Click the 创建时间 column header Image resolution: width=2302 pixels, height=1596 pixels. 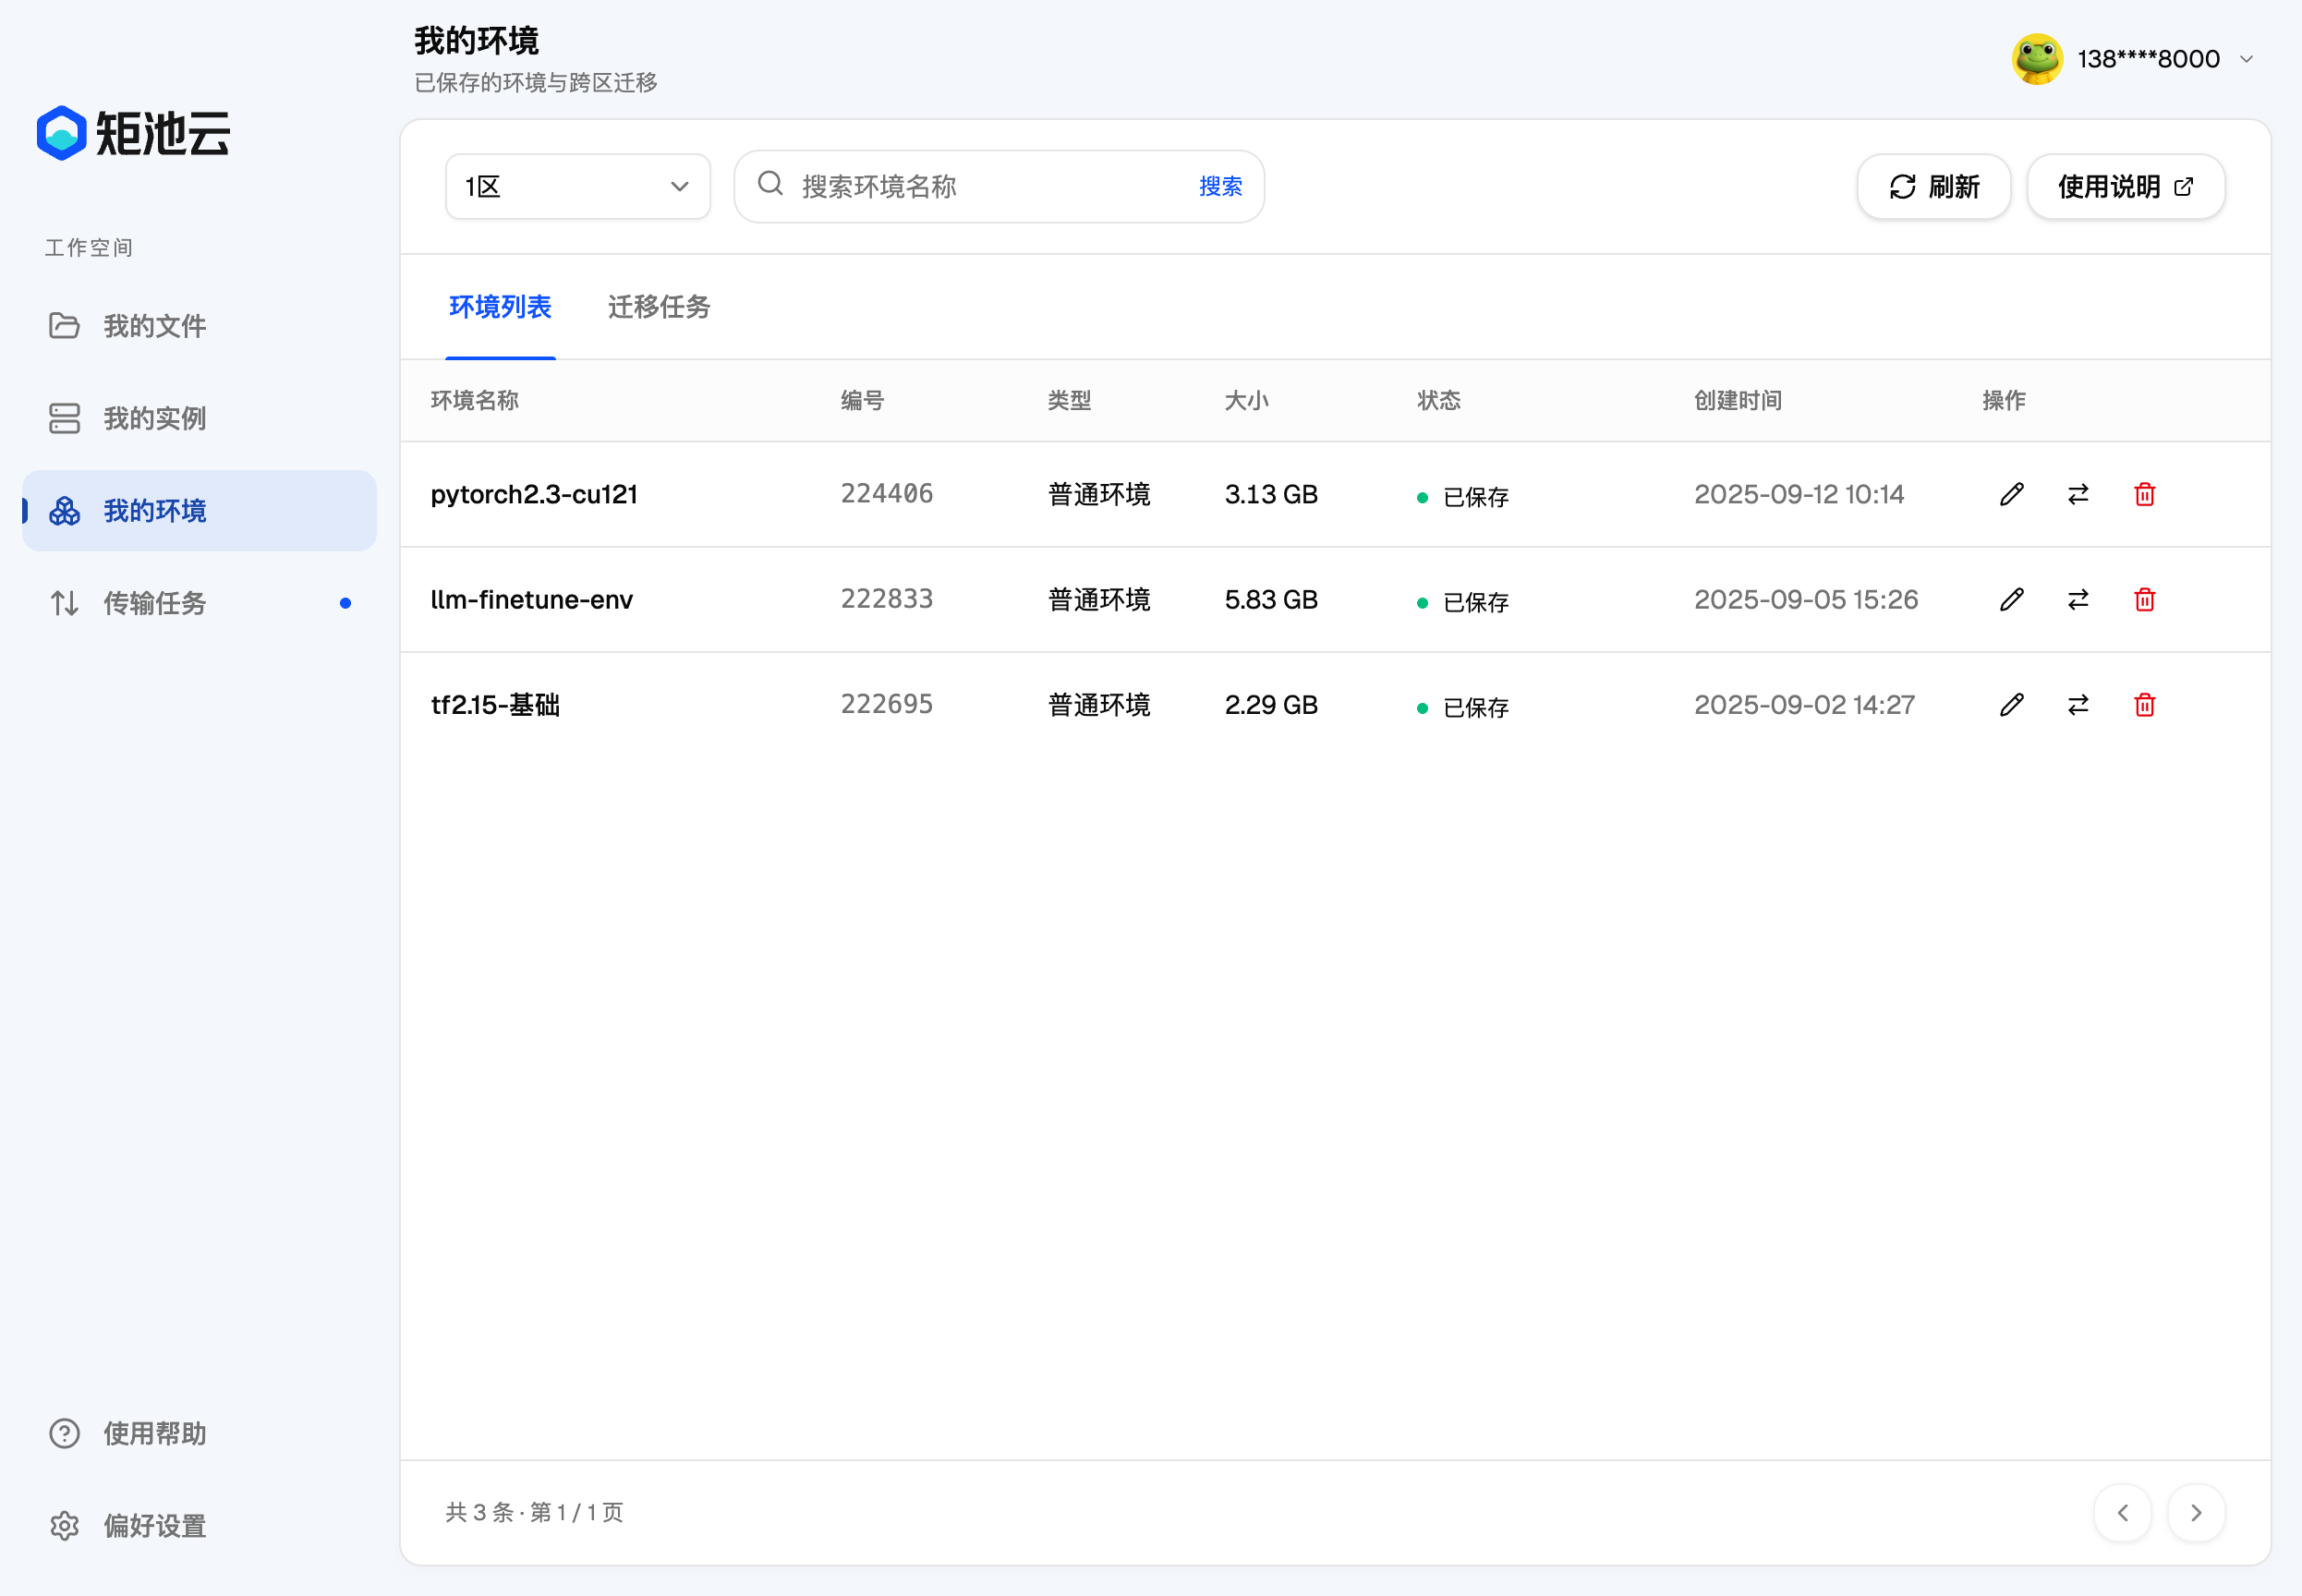(x=1737, y=401)
